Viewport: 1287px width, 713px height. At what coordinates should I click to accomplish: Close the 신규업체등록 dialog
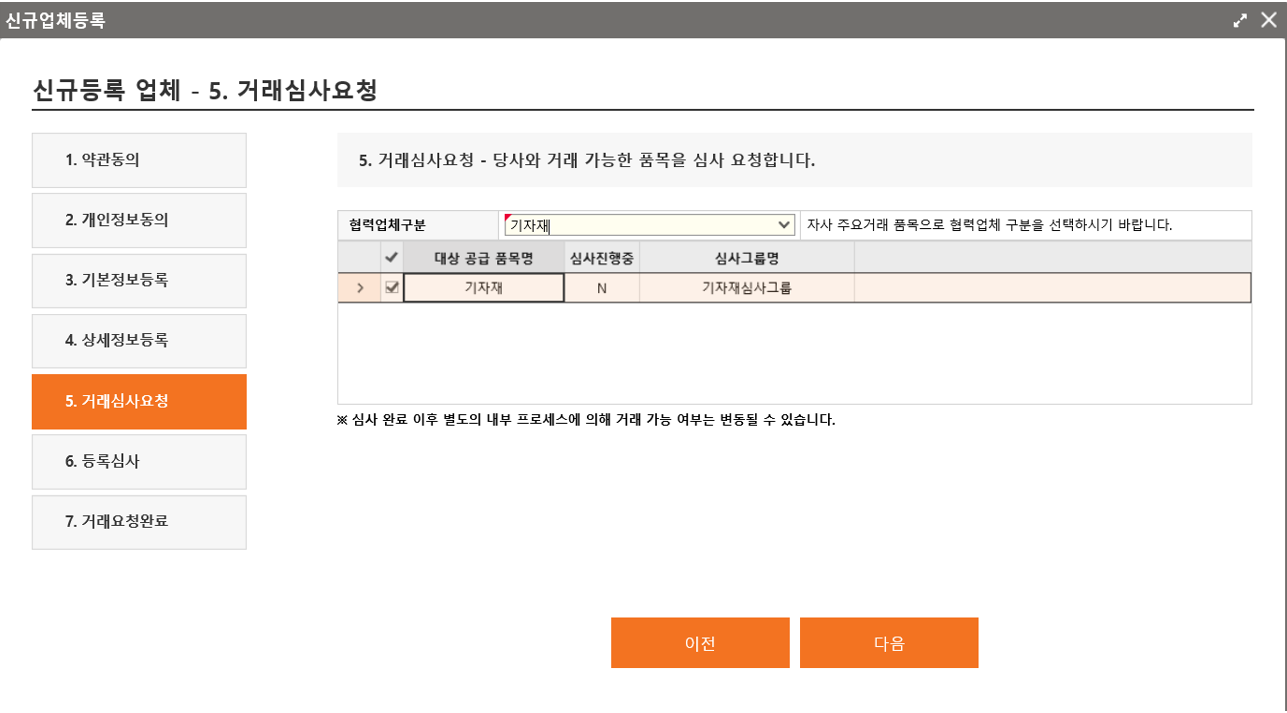click(x=1268, y=20)
